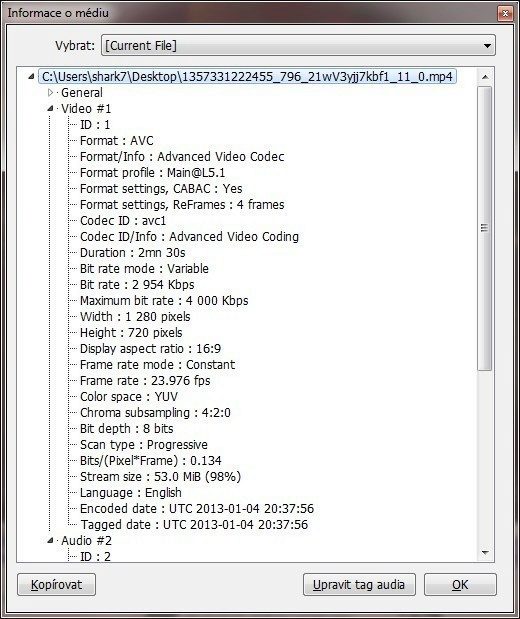Select the Display aspect ratio 16:9 row

coord(150,349)
